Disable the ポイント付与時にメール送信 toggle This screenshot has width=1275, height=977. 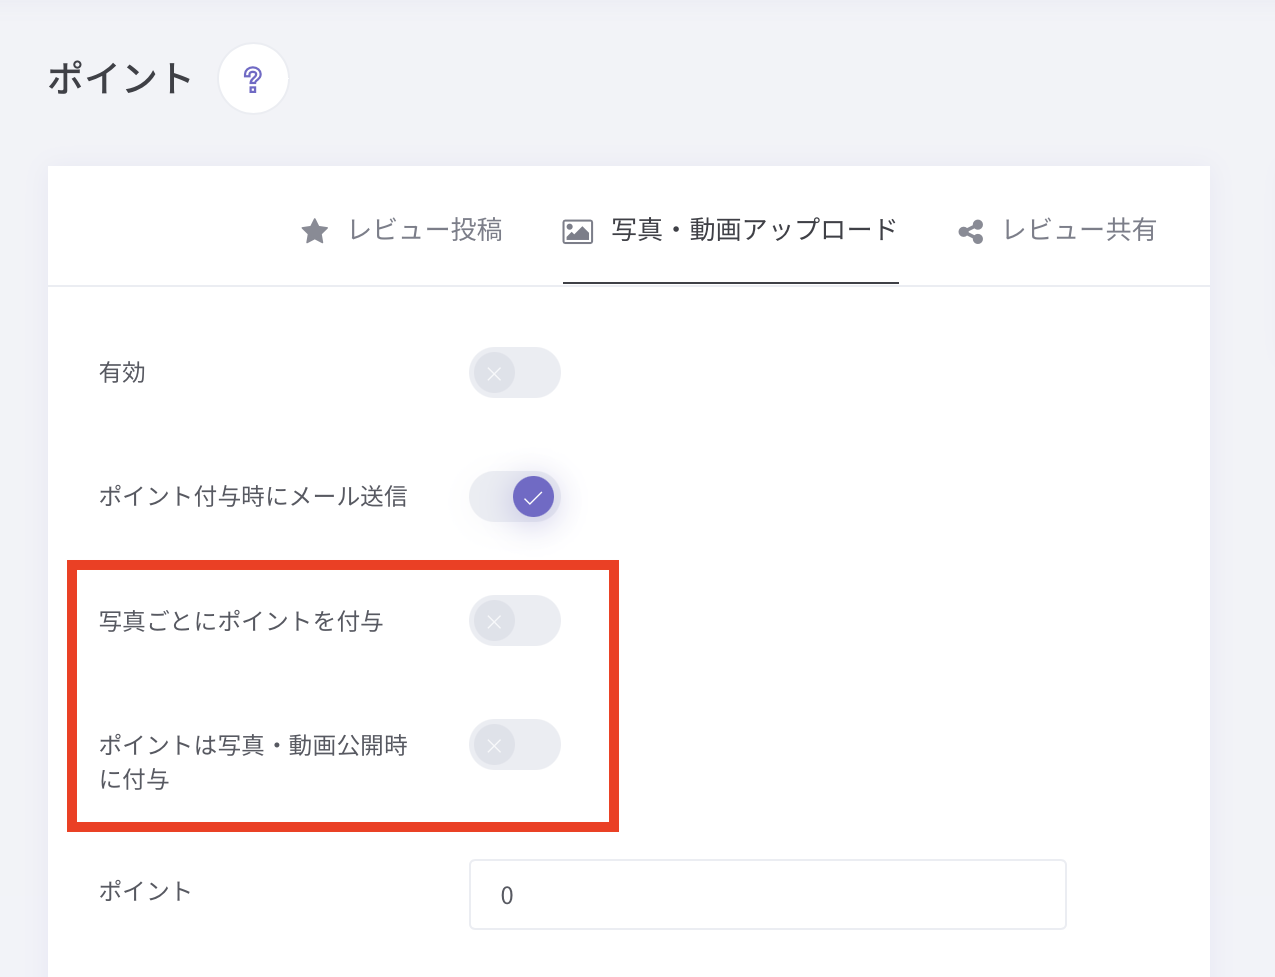(515, 497)
